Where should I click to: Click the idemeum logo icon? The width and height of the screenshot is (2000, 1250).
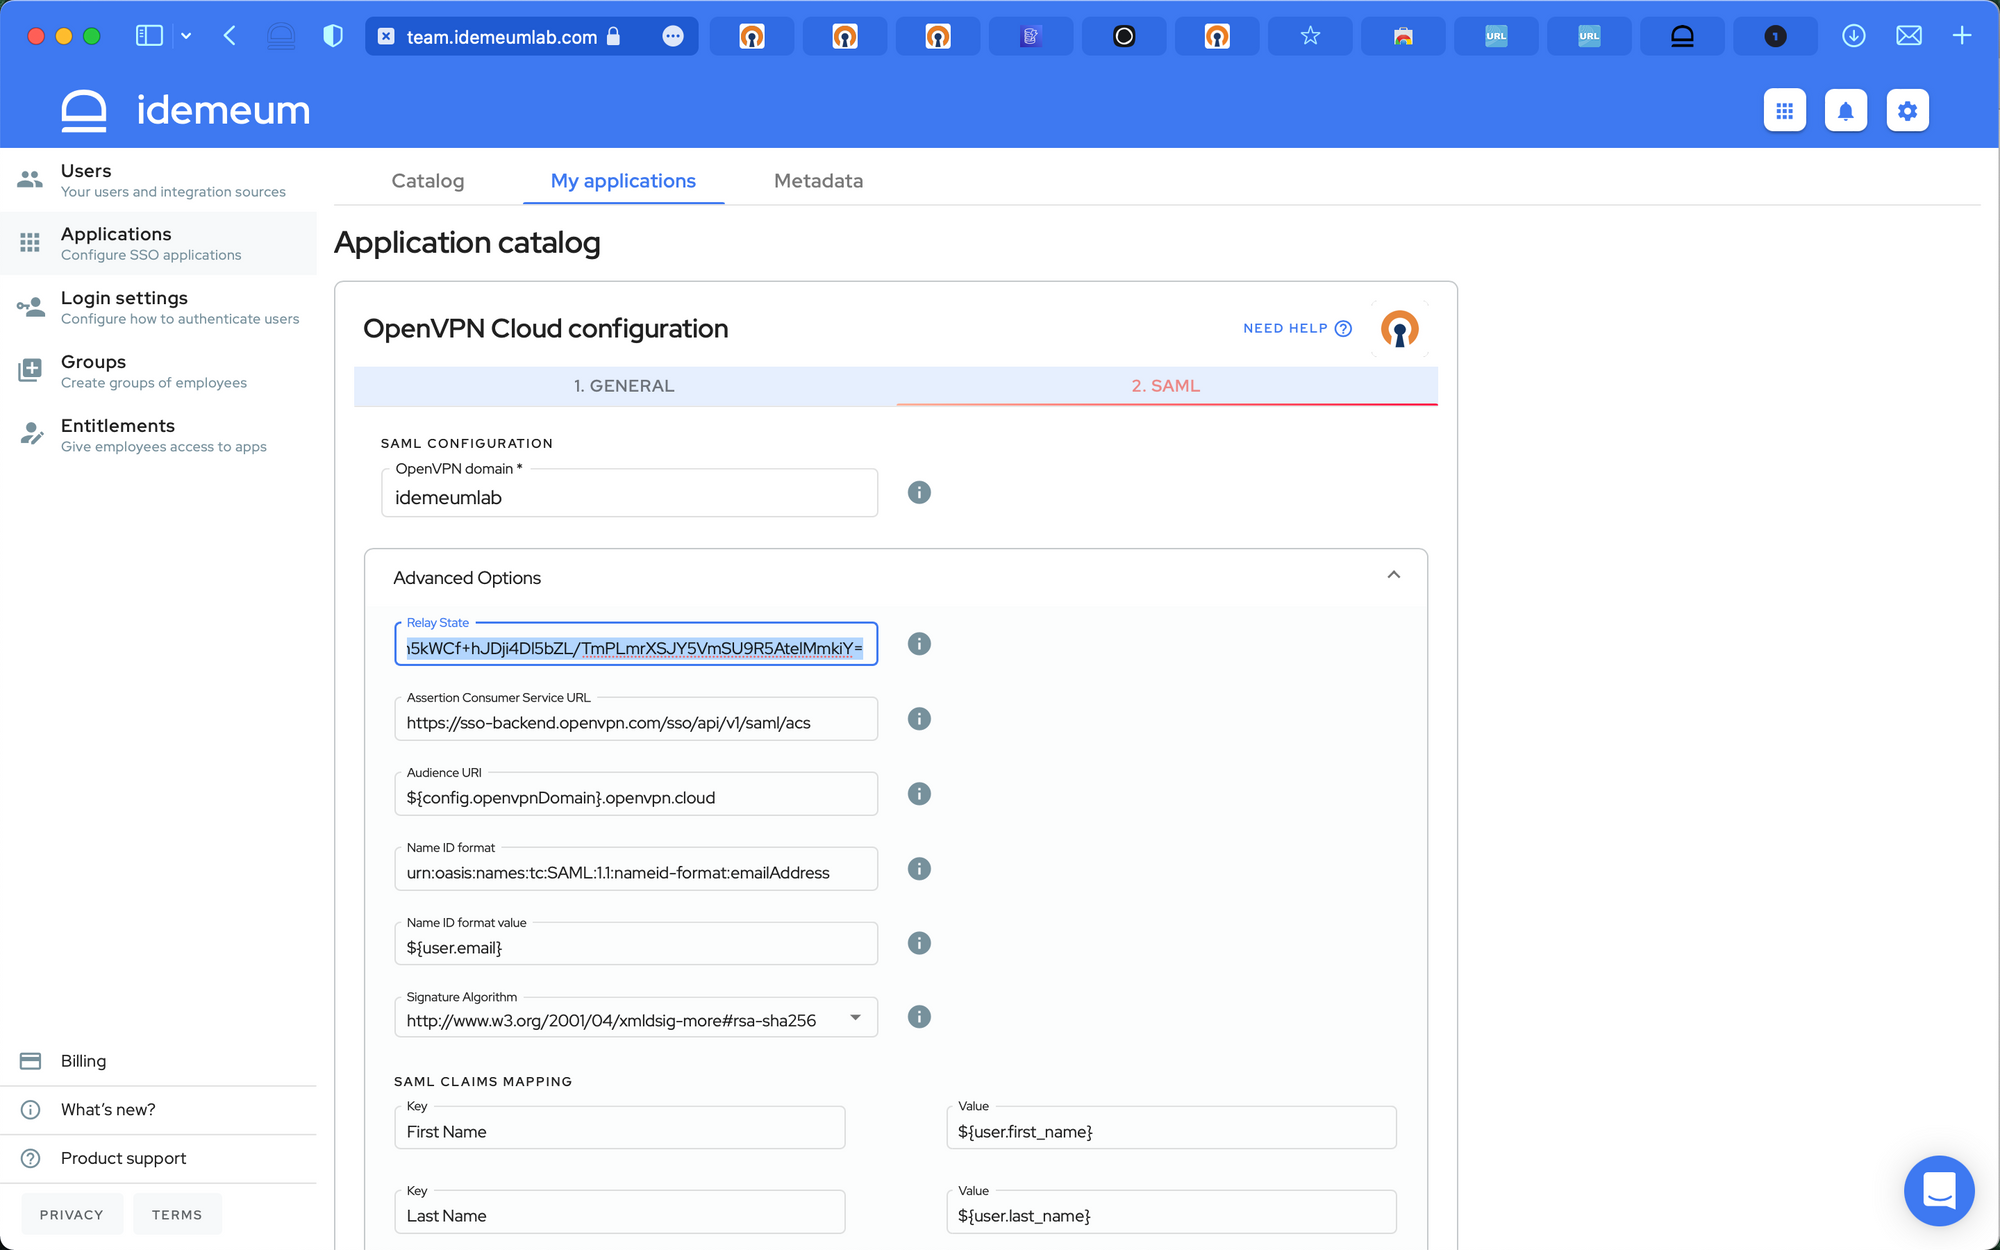tap(84, 111)
